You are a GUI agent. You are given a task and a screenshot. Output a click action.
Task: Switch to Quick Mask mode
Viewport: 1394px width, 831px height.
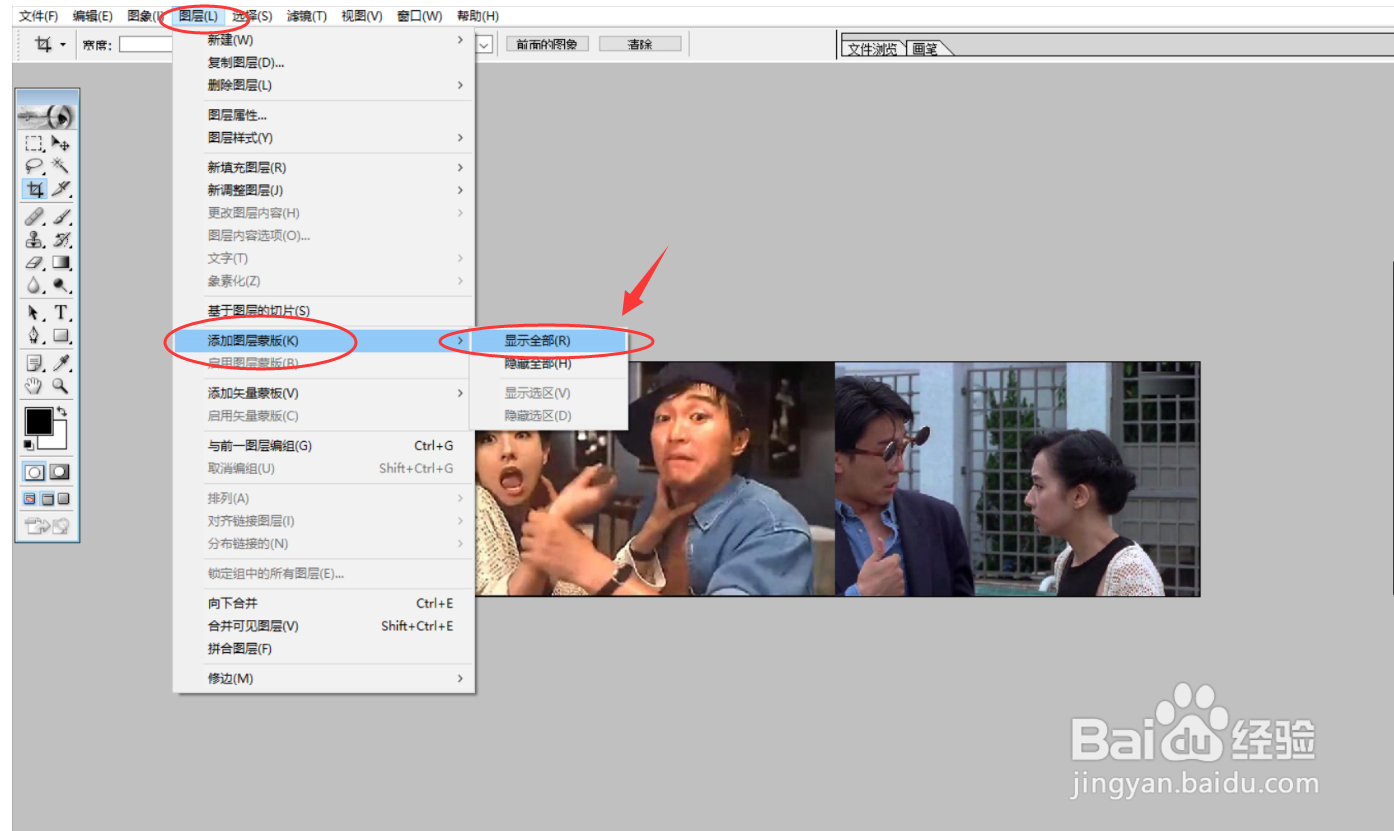click(x=60, y=472)
